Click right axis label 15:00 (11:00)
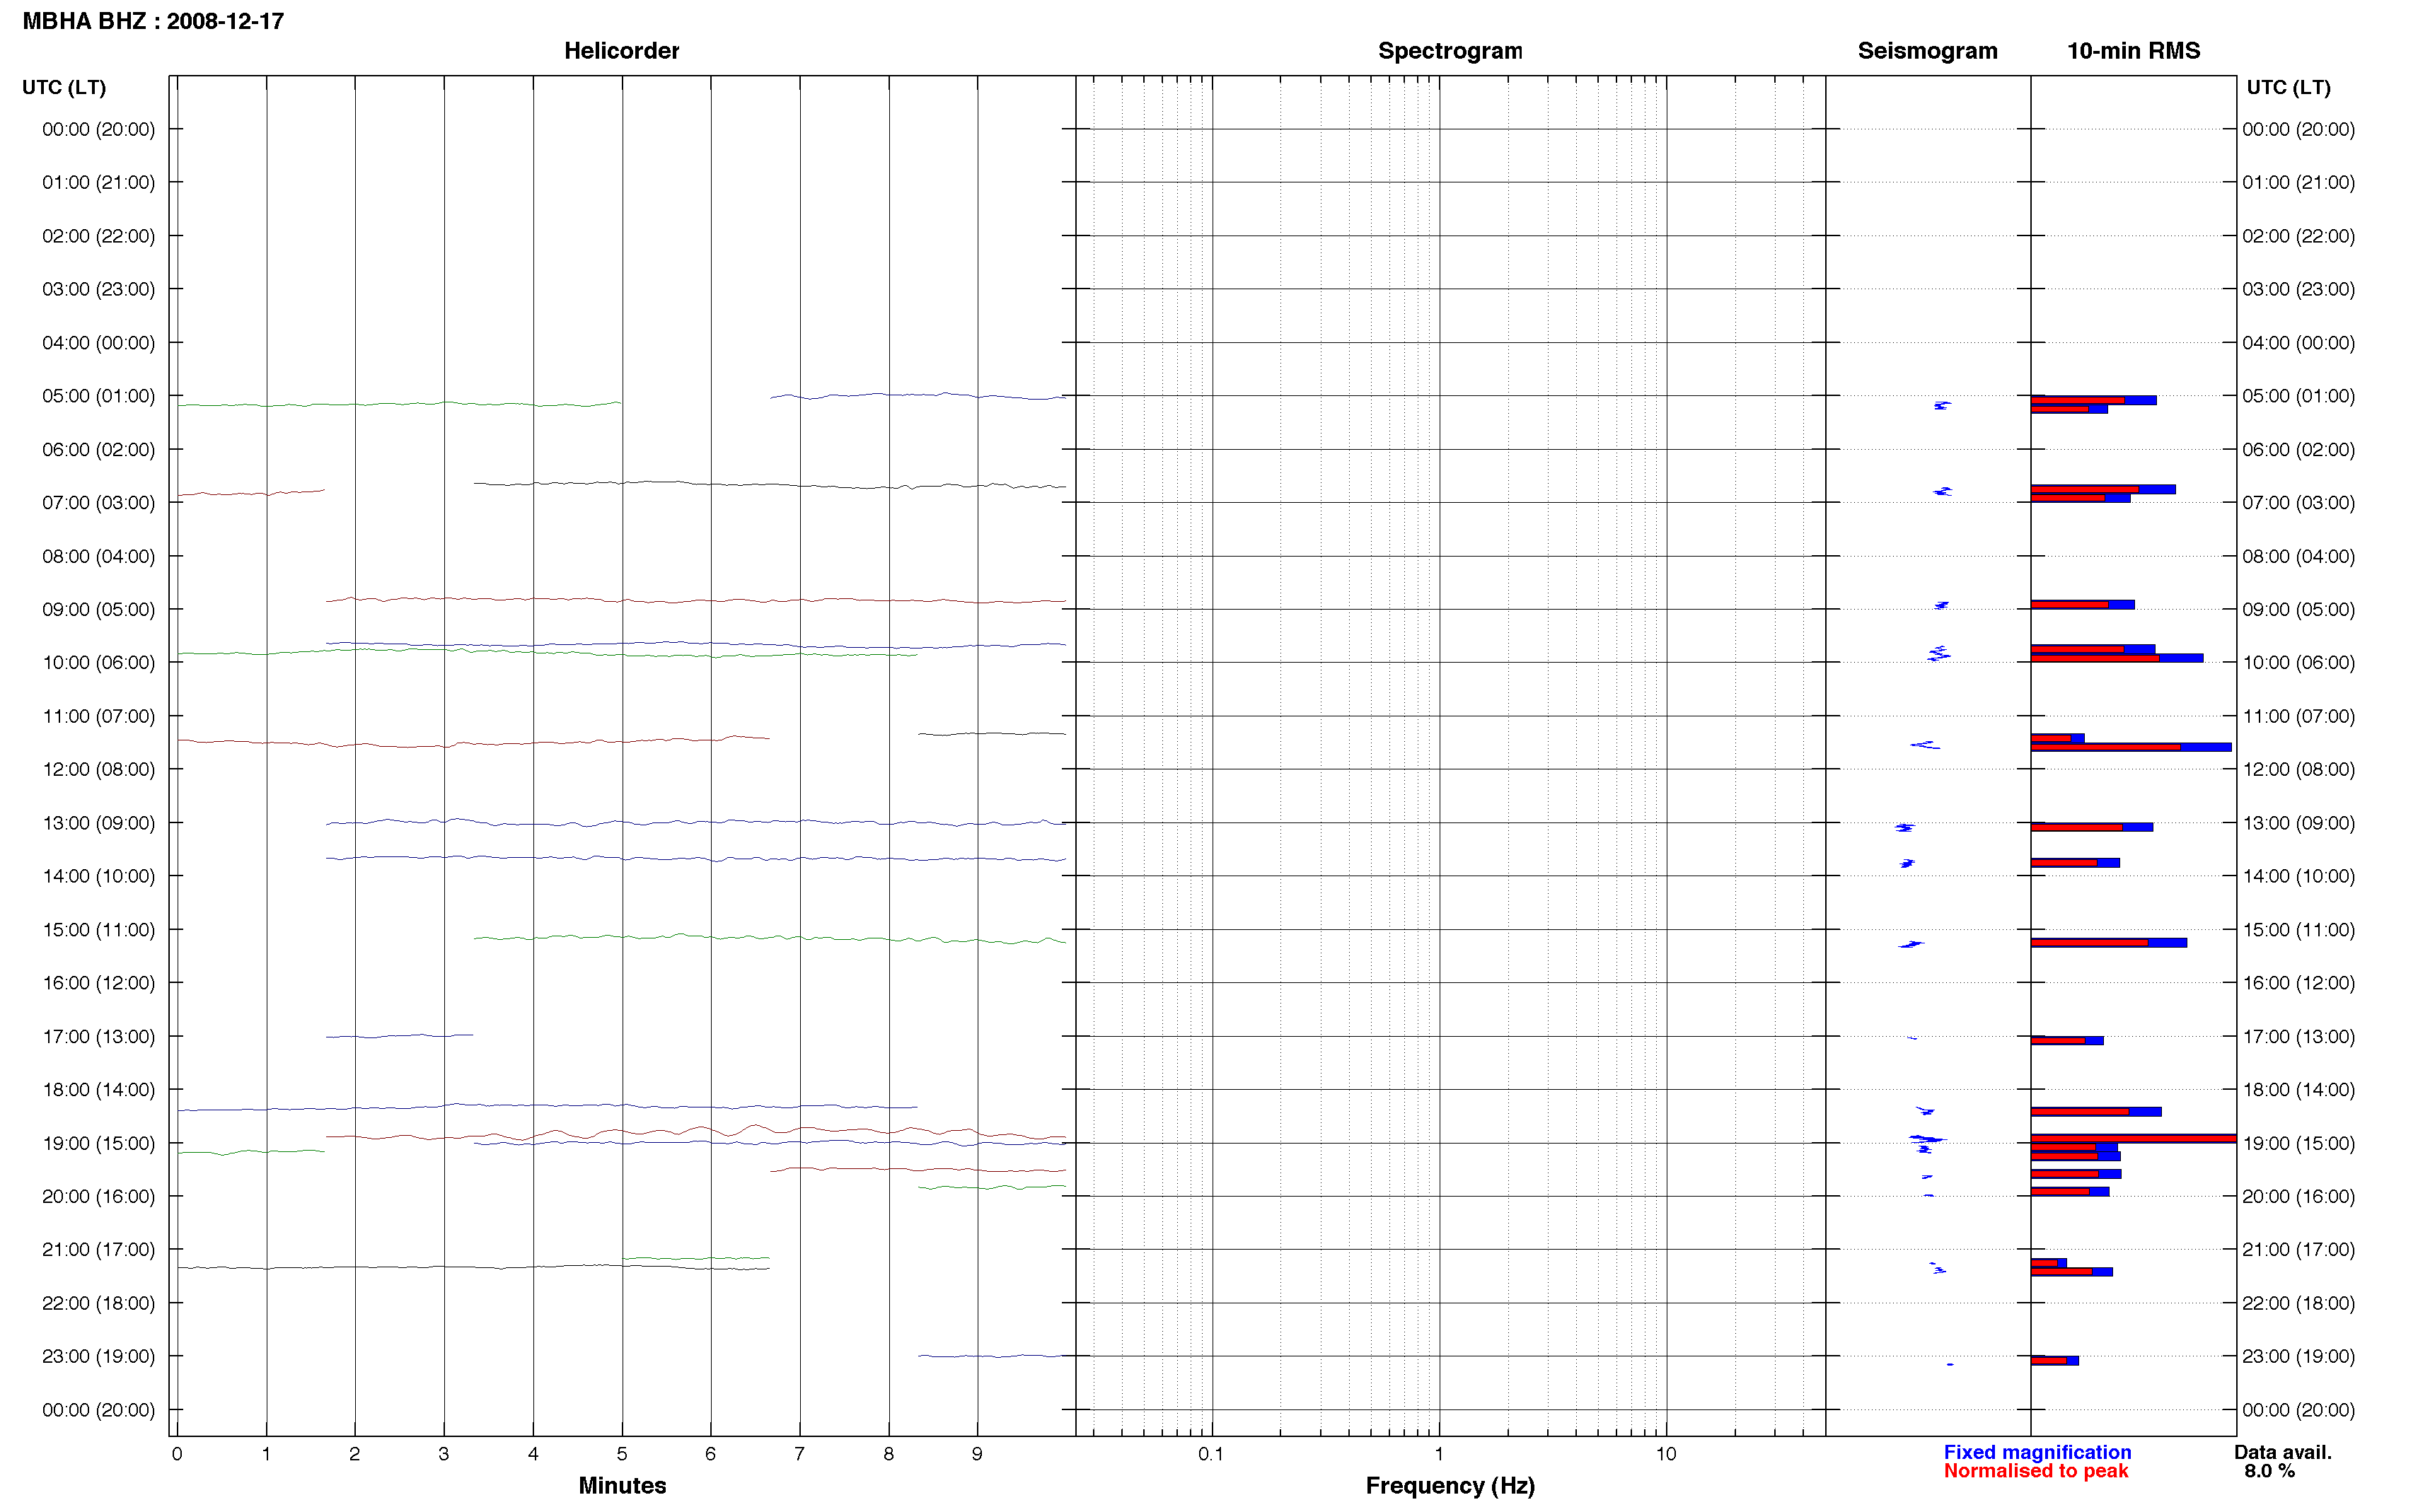This screenshot has height=1512, width=2418. 2298,930
